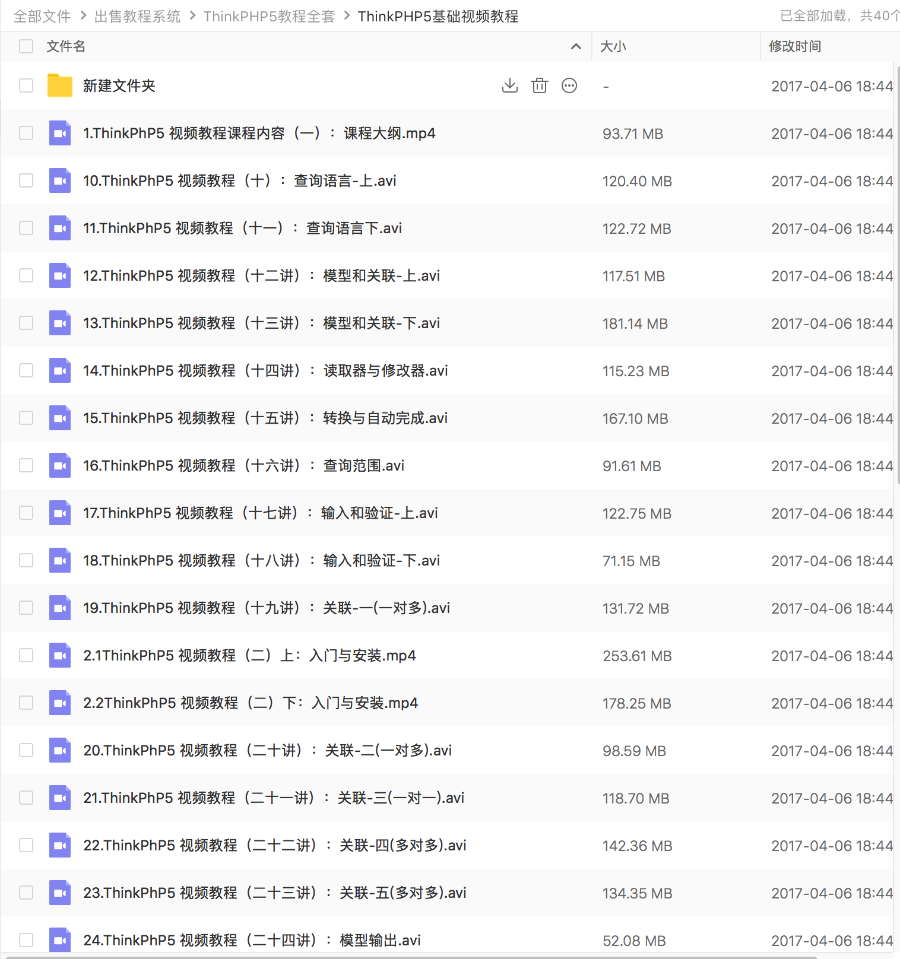This screenshot has height=959, width=900.
Task: Open ThinkPHP5教程全套 breadcrumb folder
Action: point(269,17)
